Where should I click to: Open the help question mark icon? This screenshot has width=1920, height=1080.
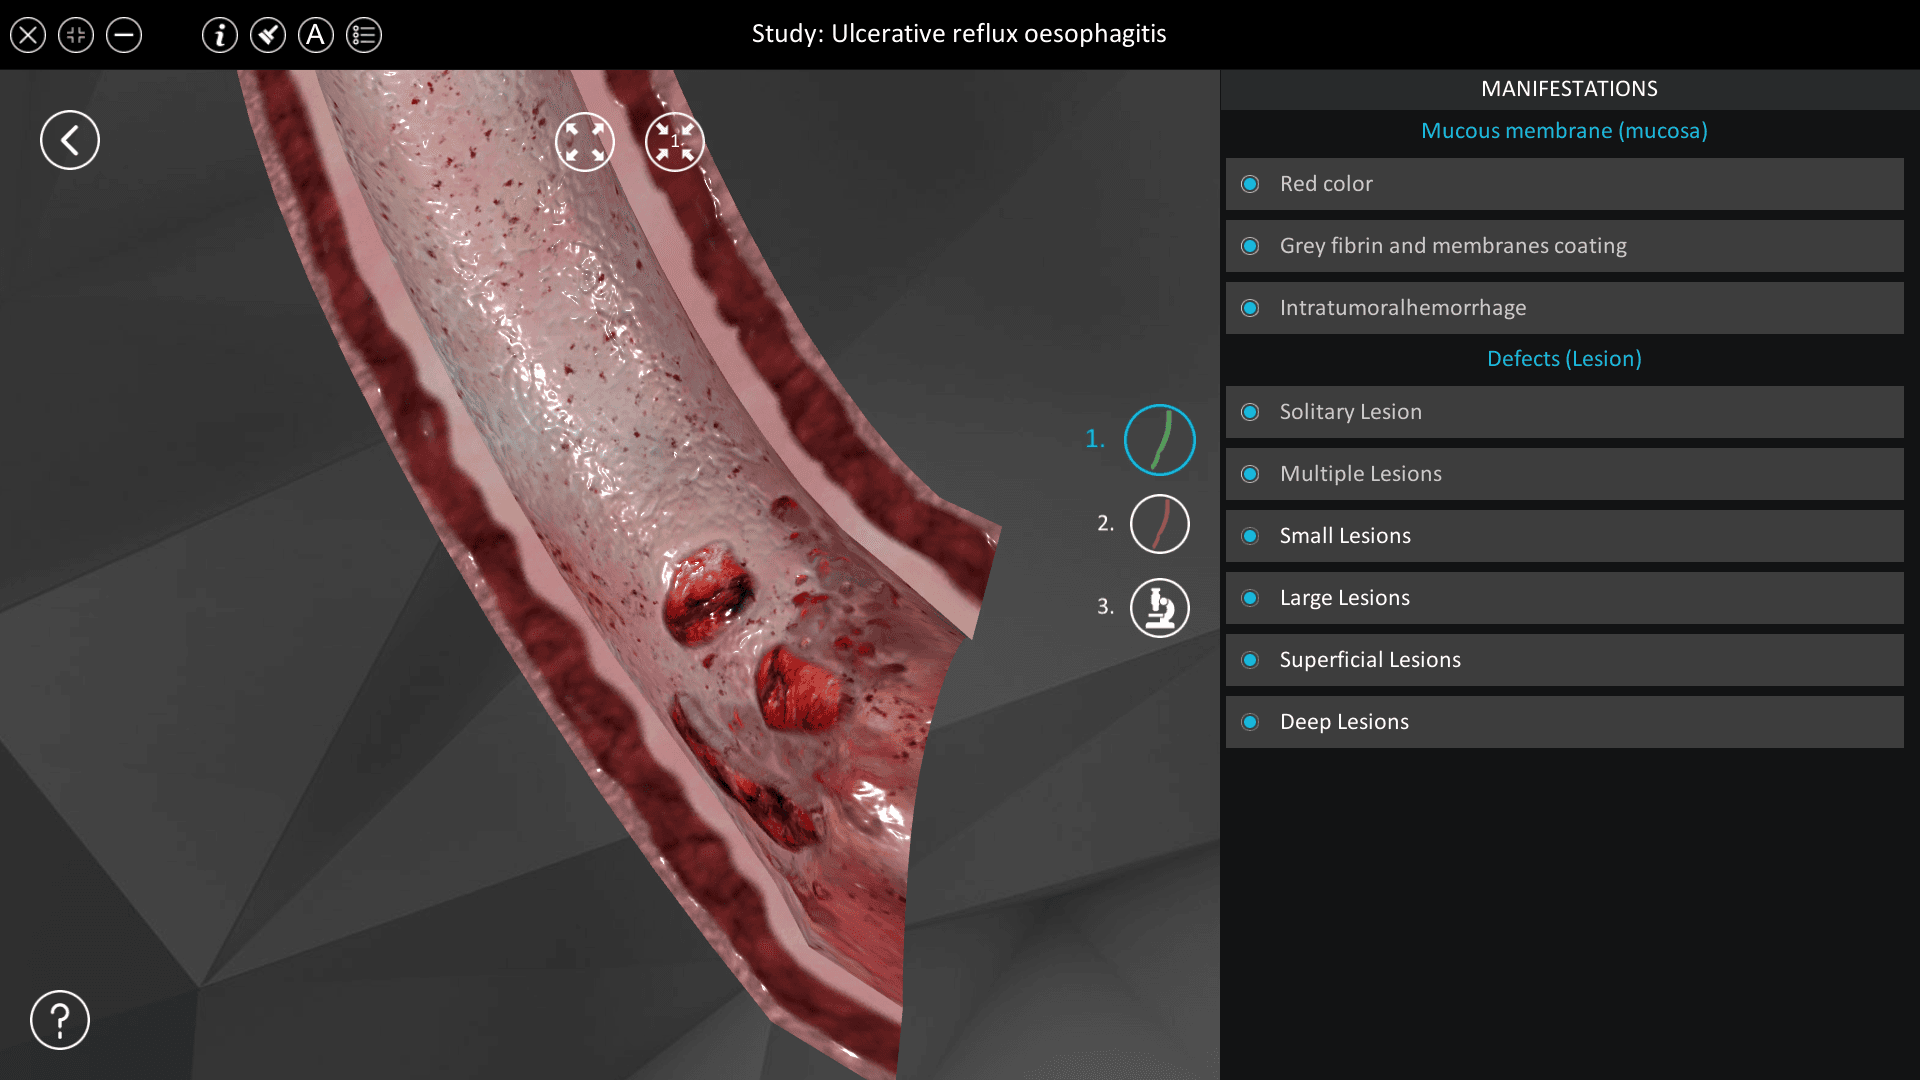click(60, 1020)
